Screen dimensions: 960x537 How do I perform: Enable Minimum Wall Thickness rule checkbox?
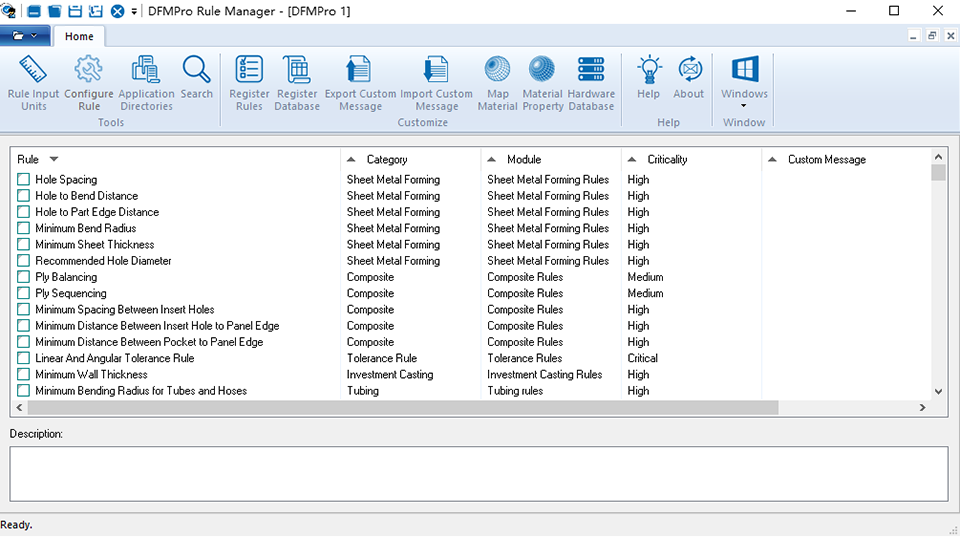[x=23, y=374]
